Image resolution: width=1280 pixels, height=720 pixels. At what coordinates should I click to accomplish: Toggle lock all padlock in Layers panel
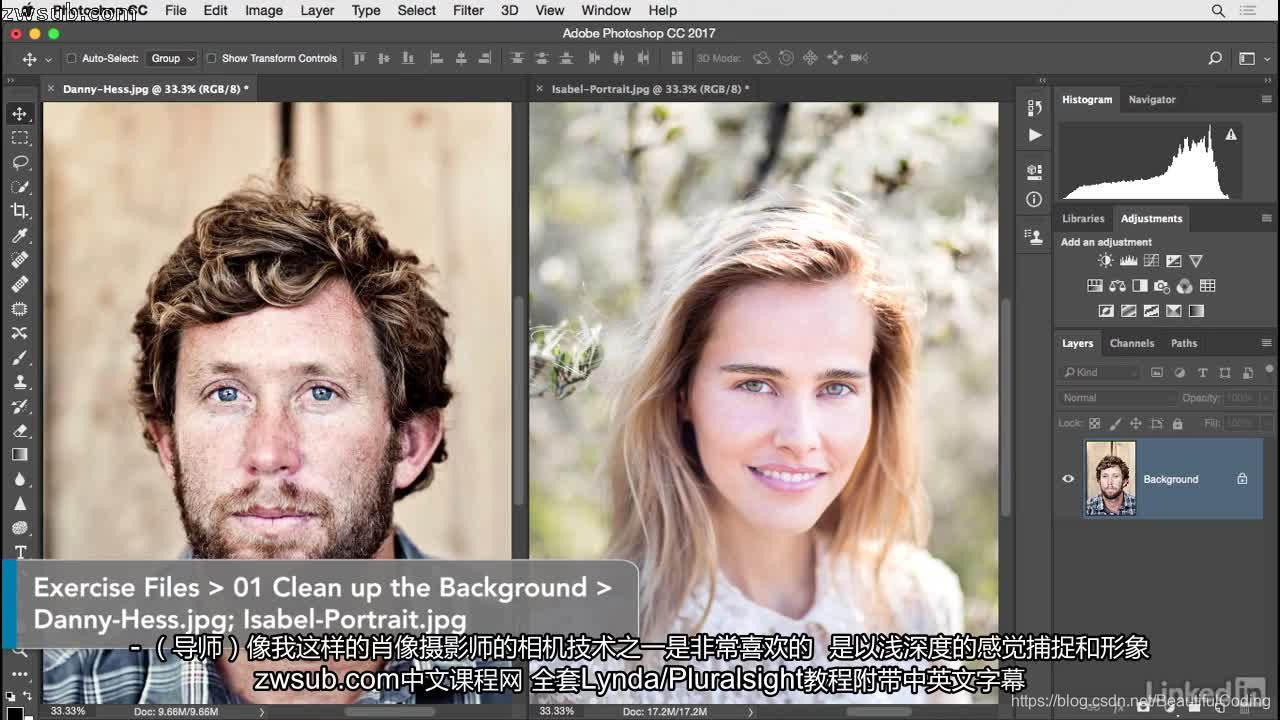coord(1178,424)
